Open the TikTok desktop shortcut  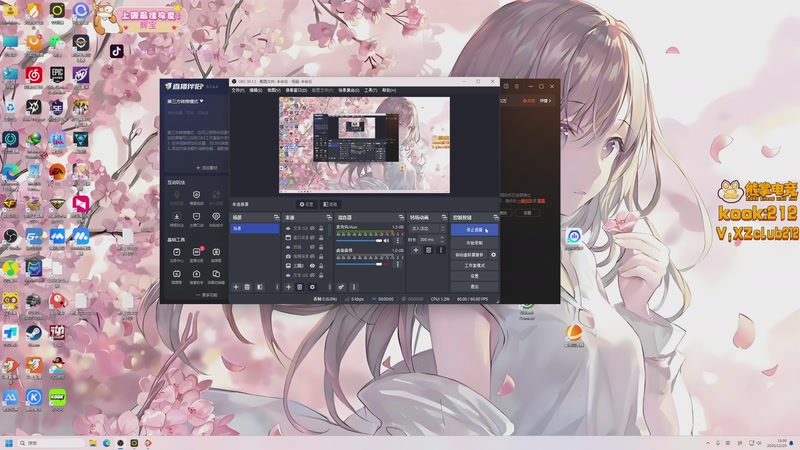point(117,51)
